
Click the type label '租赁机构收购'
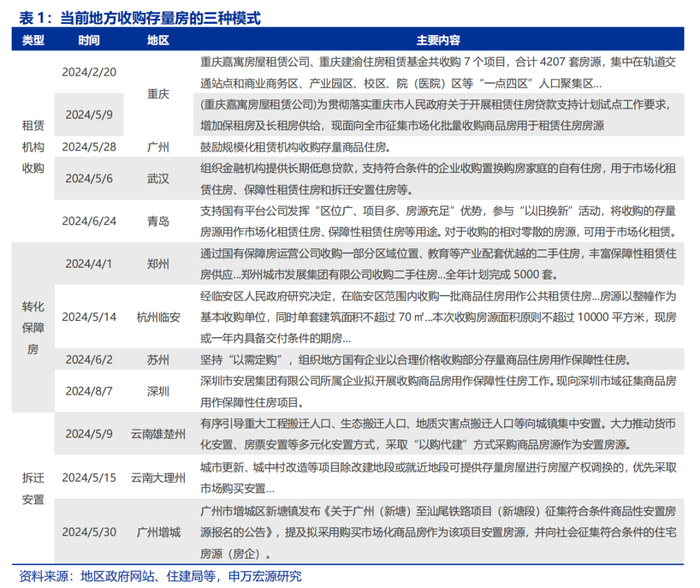[33, 147]
